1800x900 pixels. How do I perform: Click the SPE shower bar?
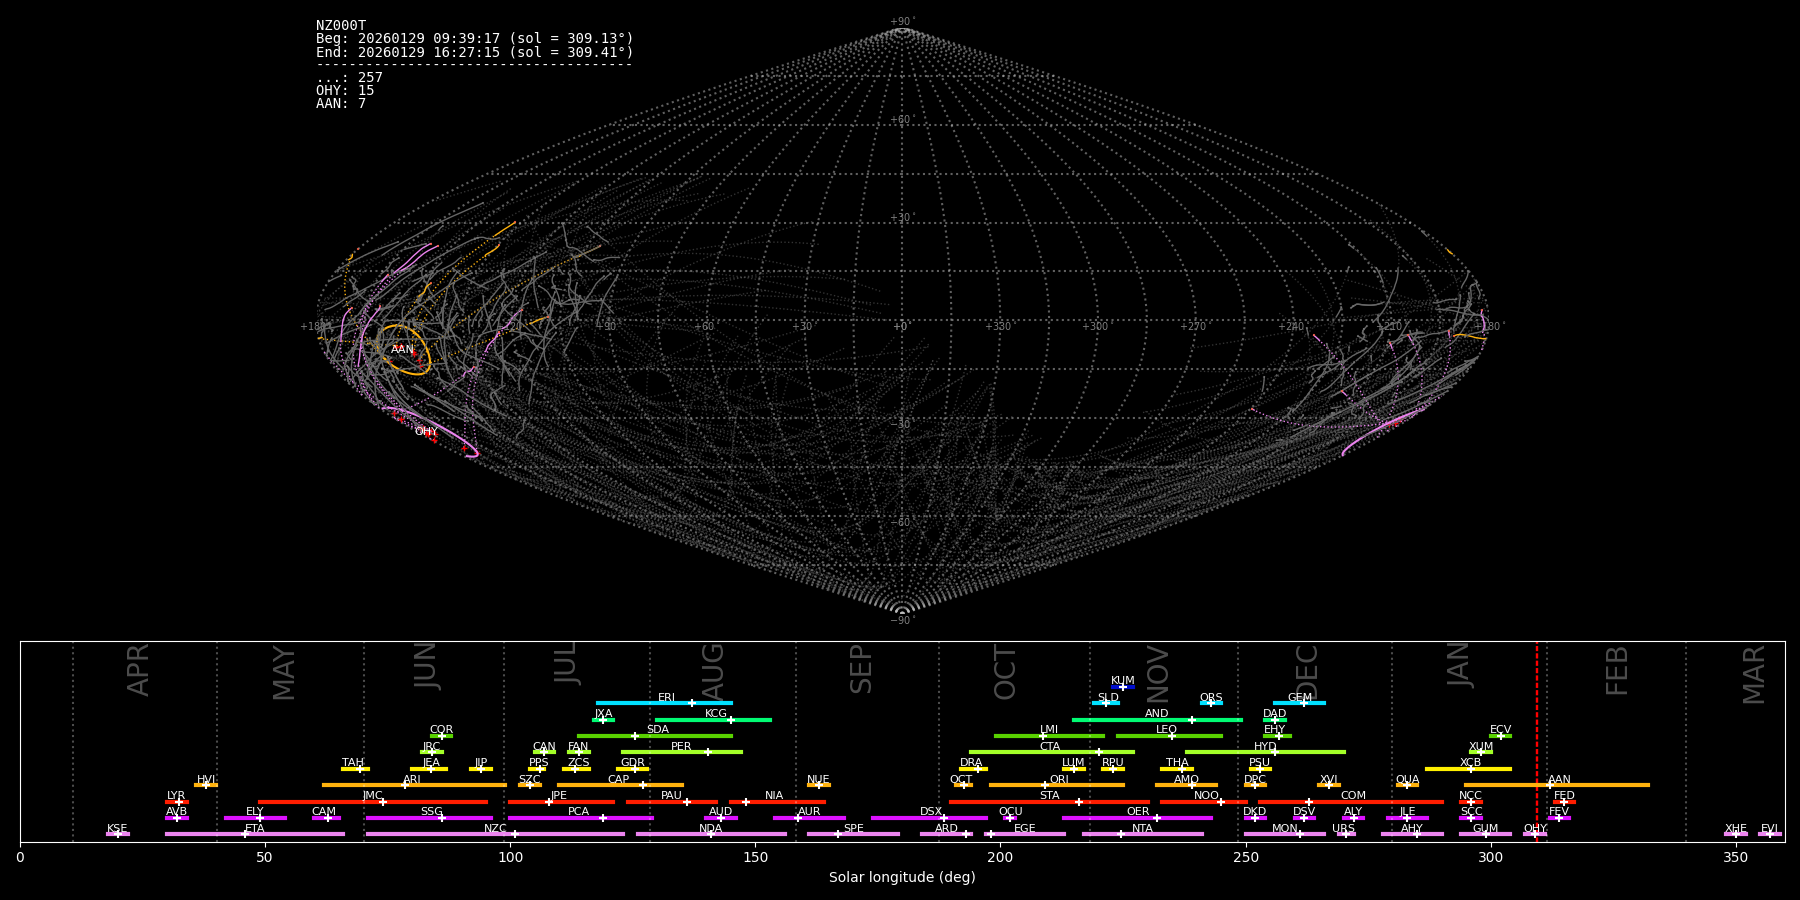(853, 834)
